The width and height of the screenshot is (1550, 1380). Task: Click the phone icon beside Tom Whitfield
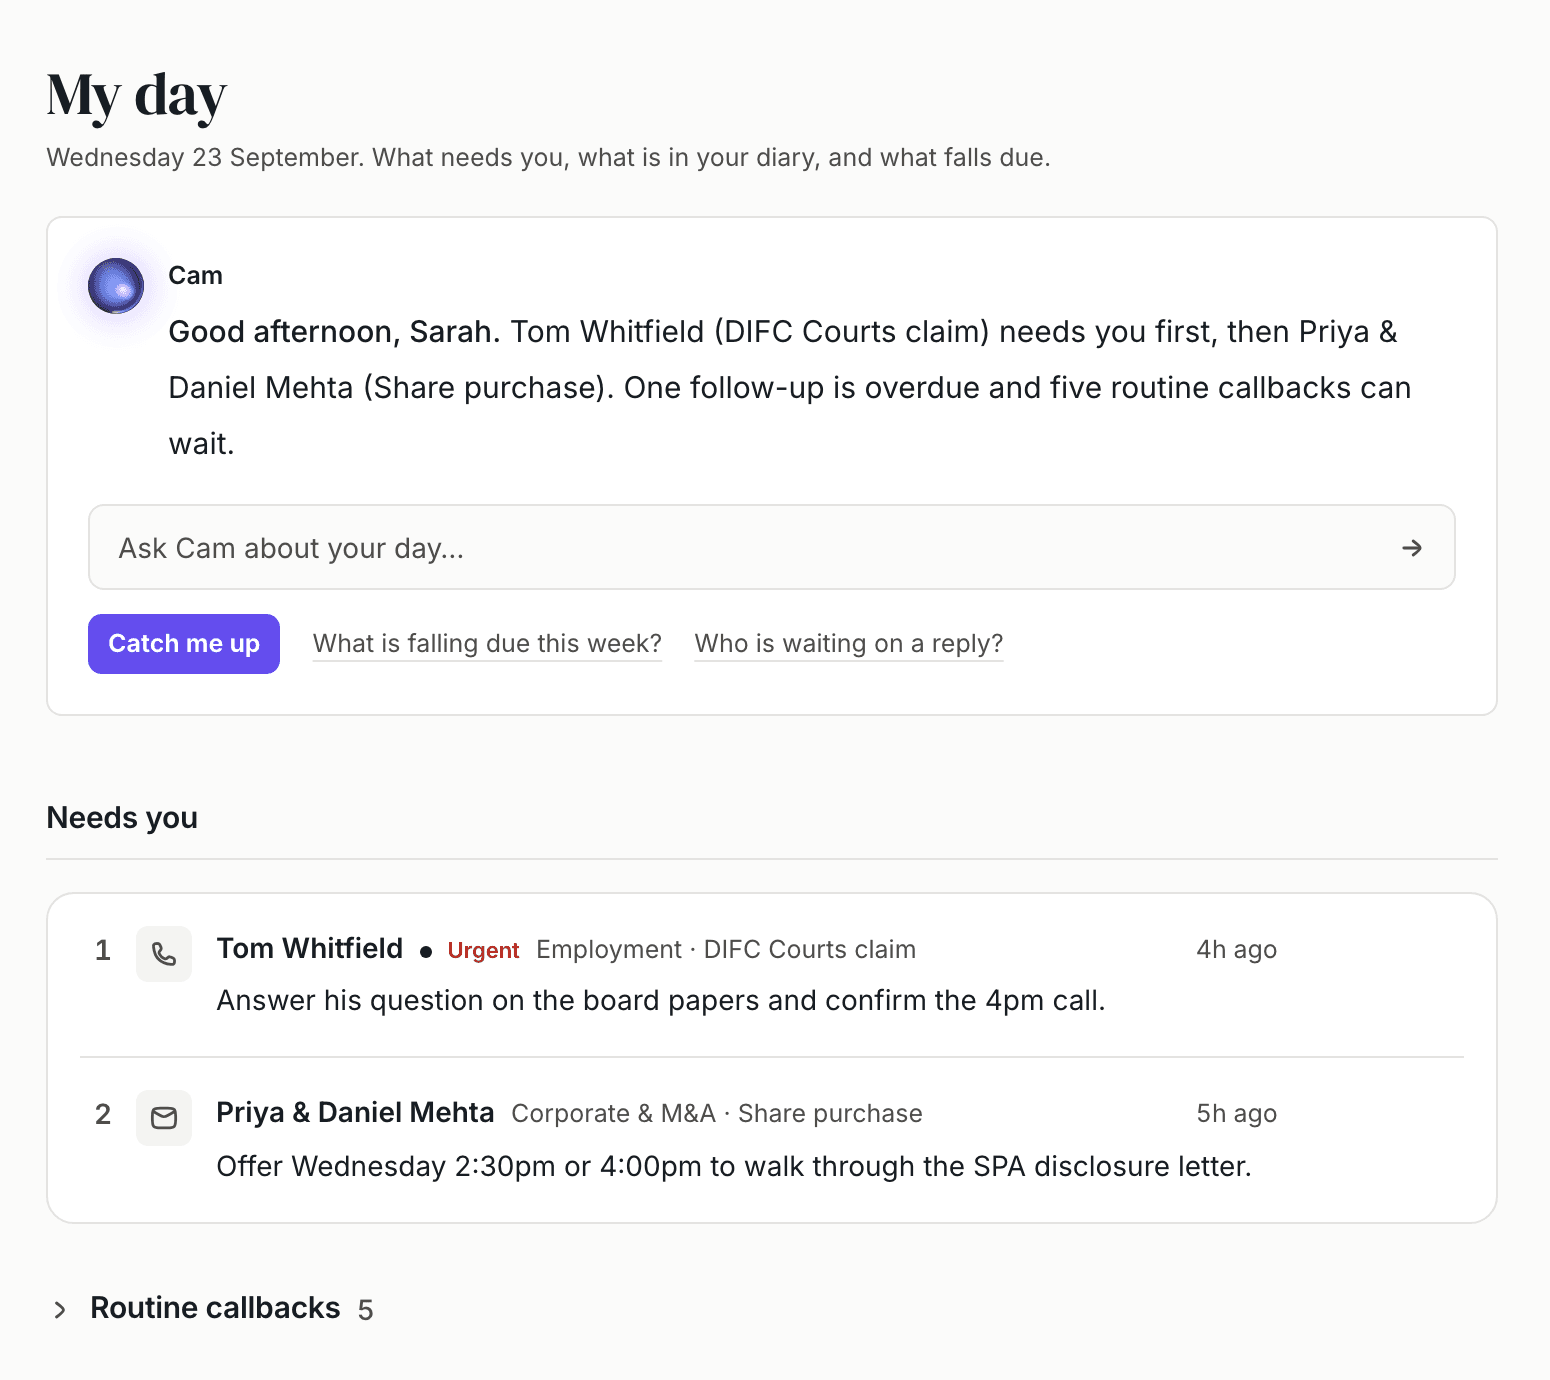coord(164,954)
